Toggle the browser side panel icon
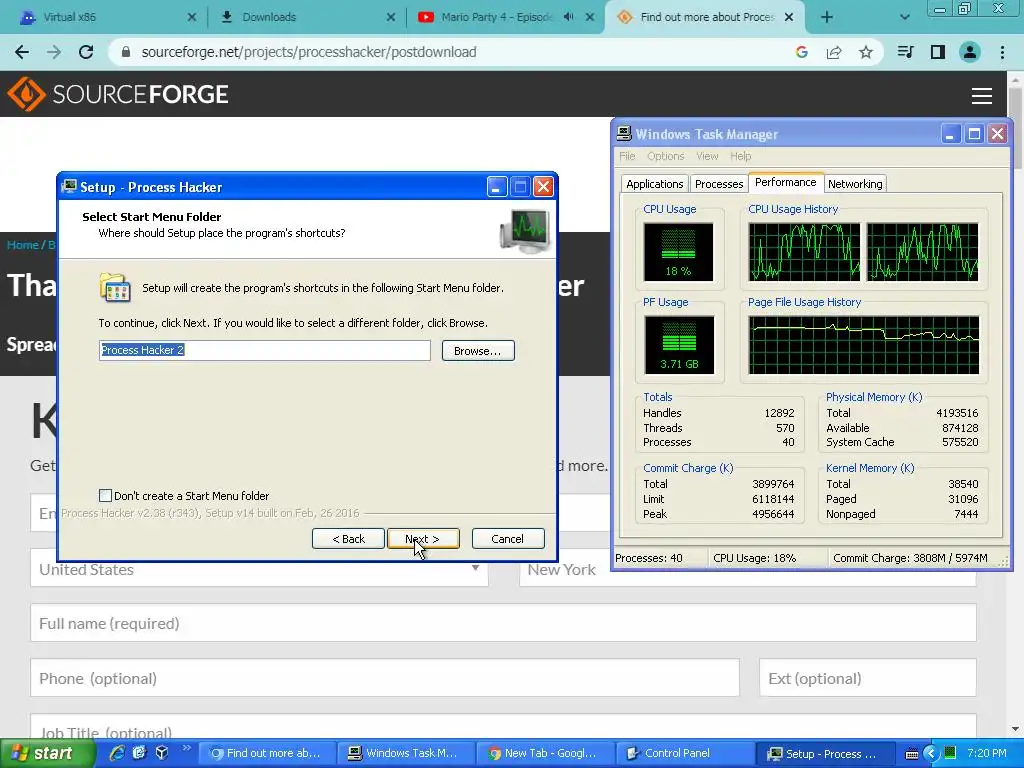Image resolution: width=1024 pixels, height=768 pixels. [938, 52]
